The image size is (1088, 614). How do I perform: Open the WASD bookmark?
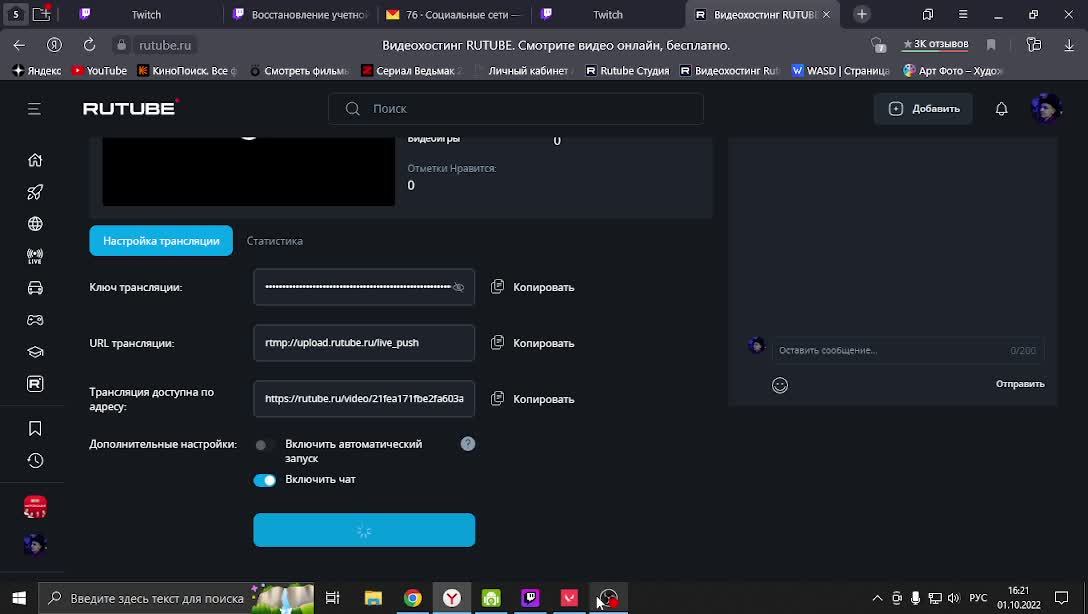point(840,71)
